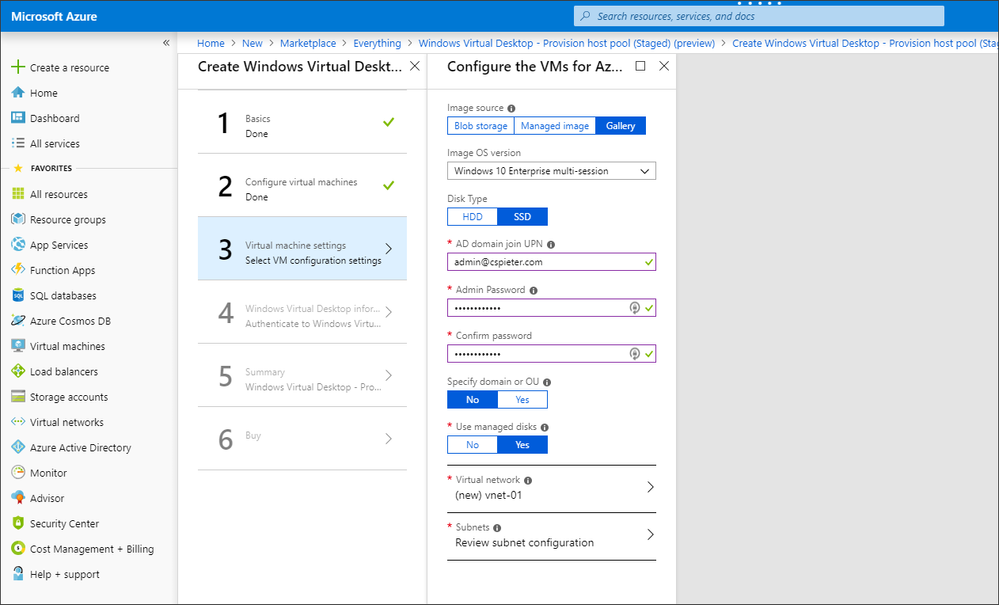Select Managed image source option
This screenshot has width=999, height=605.
tap(555, 126)
